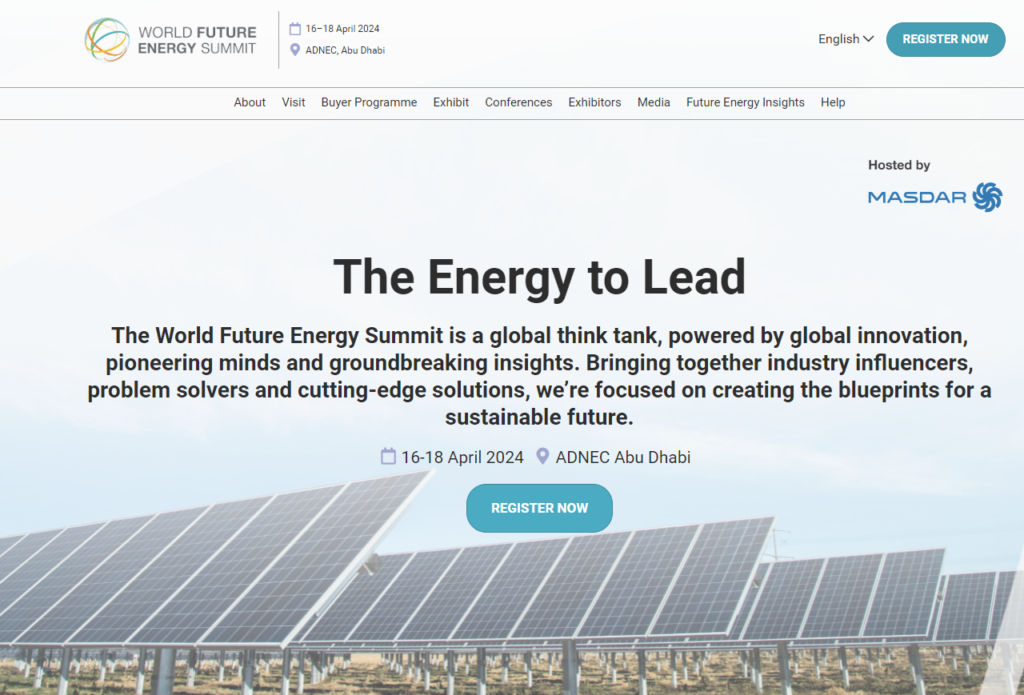Select the Exhibitors menu item
1024x695 pixels.
point(594,102)
